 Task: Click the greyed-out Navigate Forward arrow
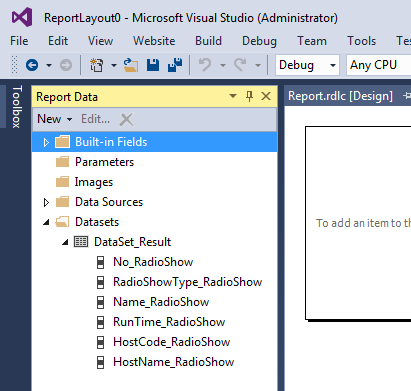coord(66,65)
